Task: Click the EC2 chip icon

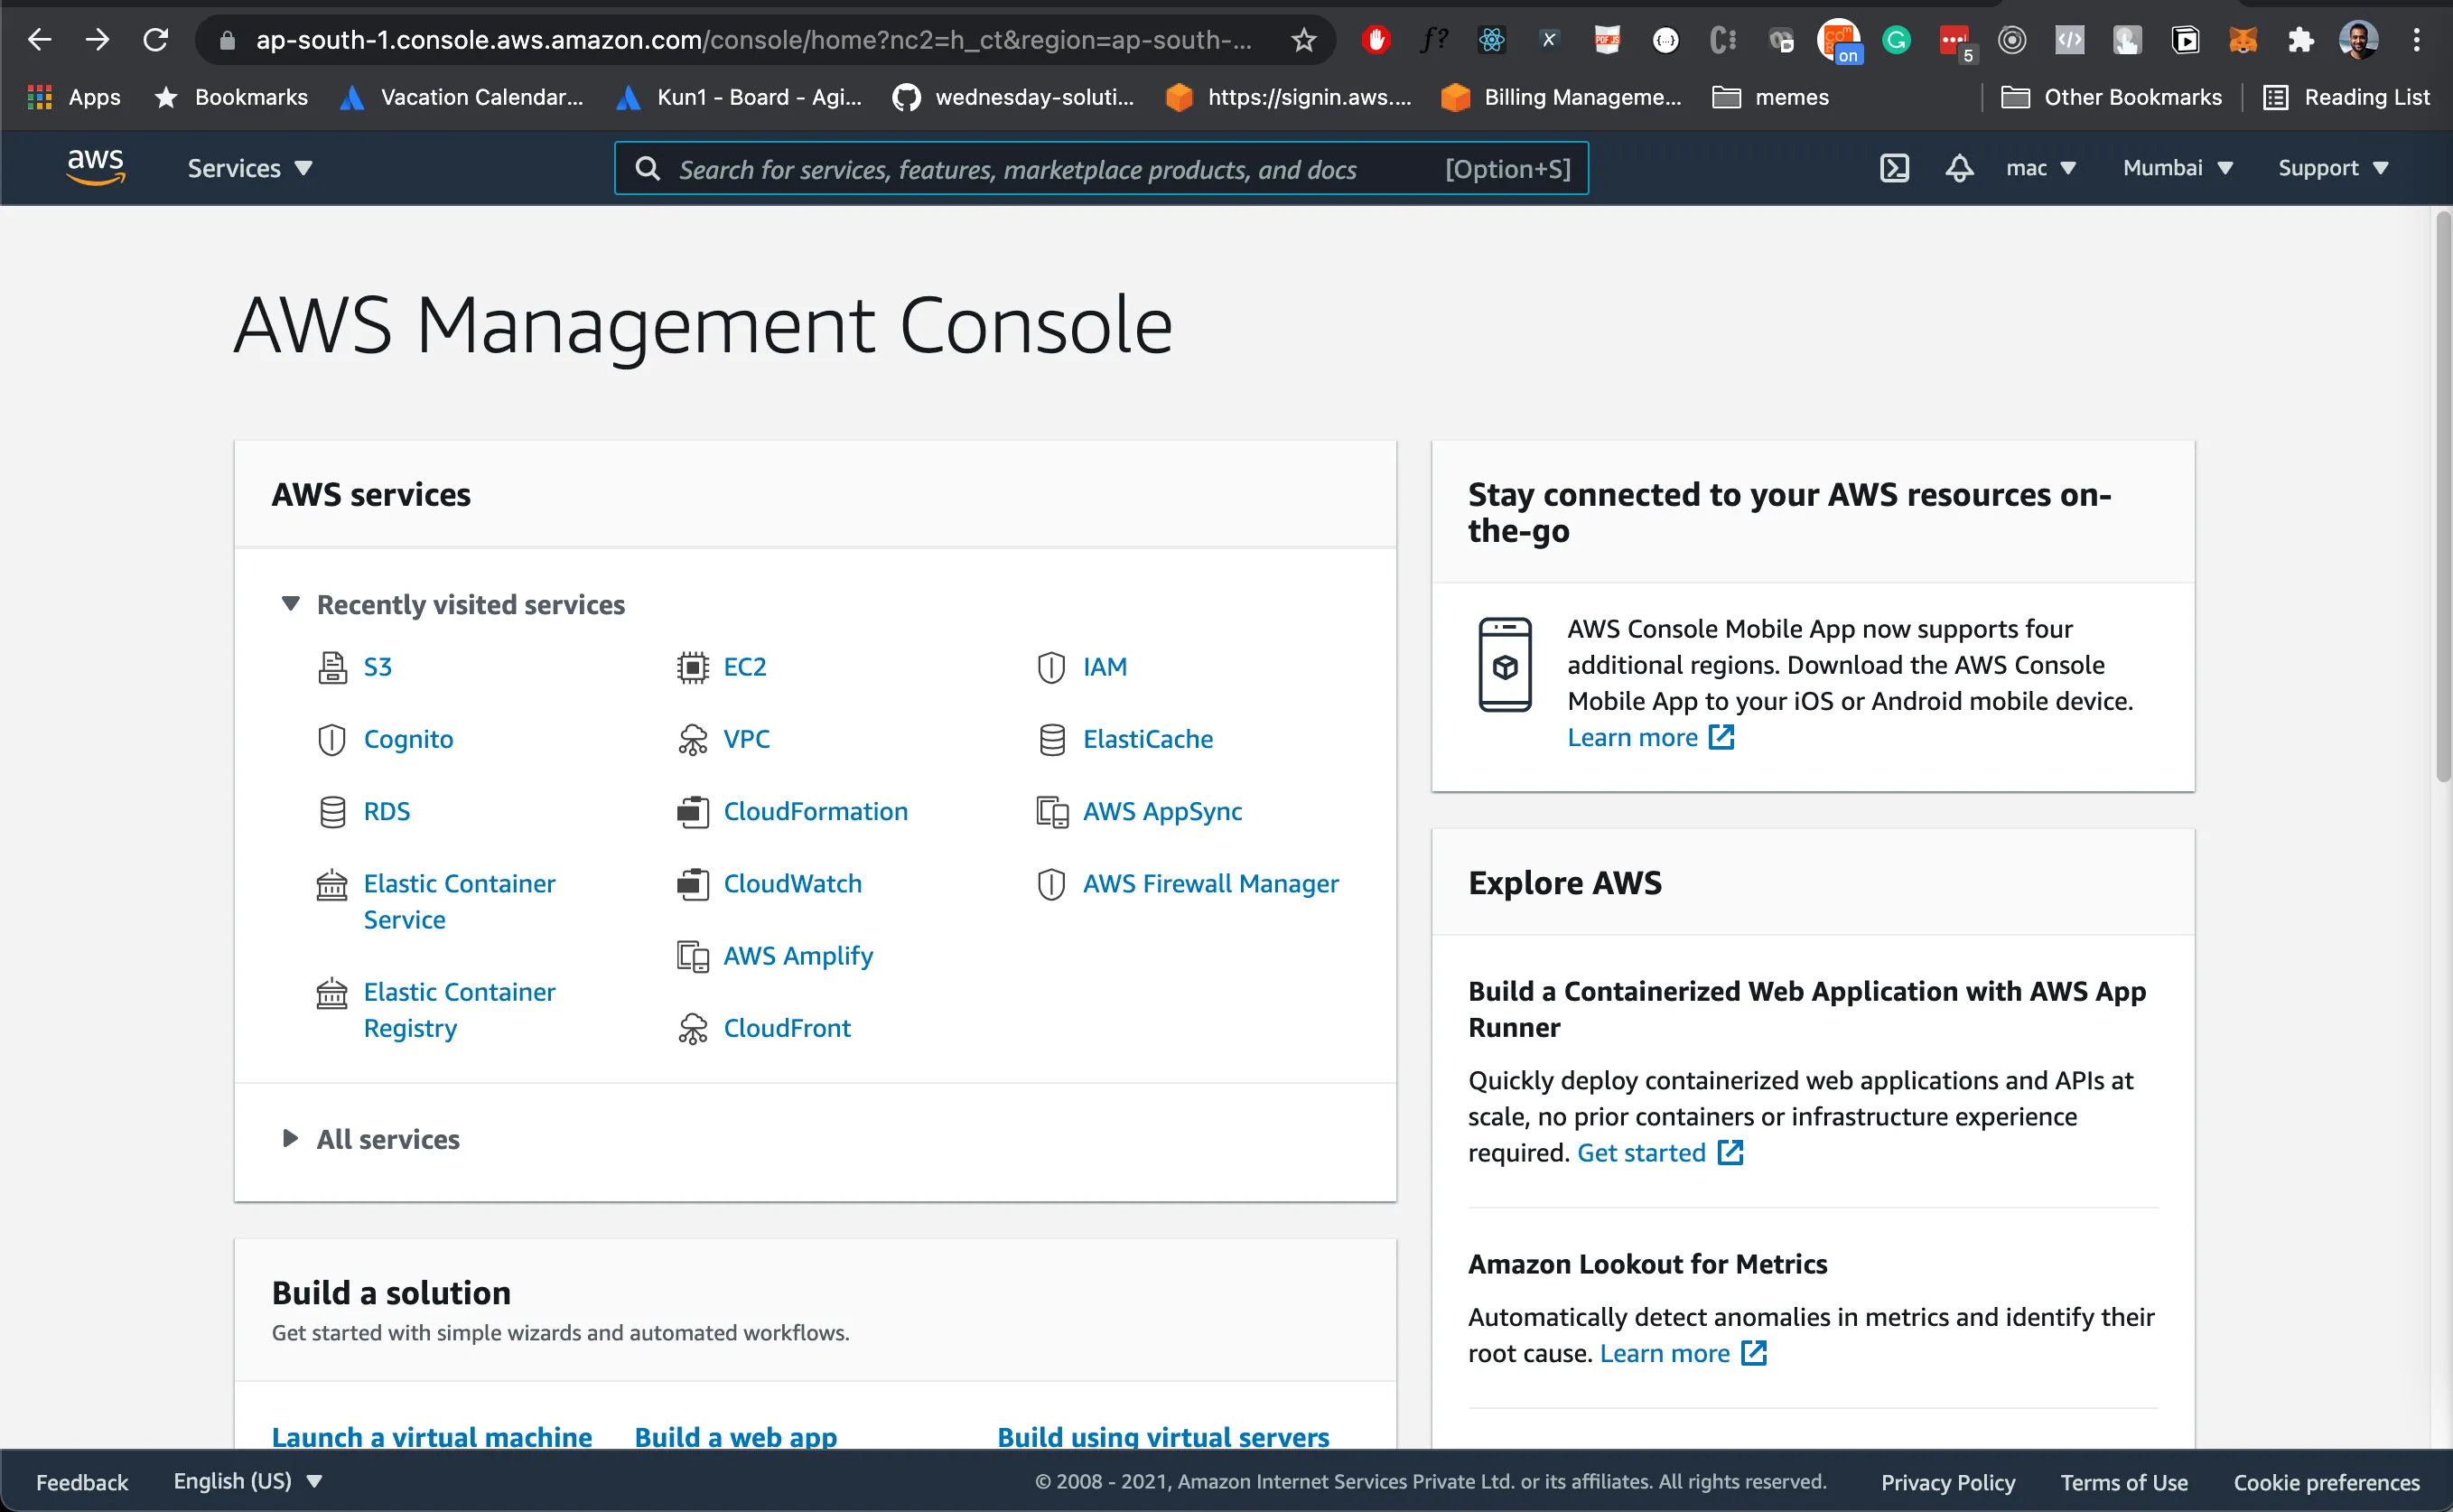Action: 692,667
